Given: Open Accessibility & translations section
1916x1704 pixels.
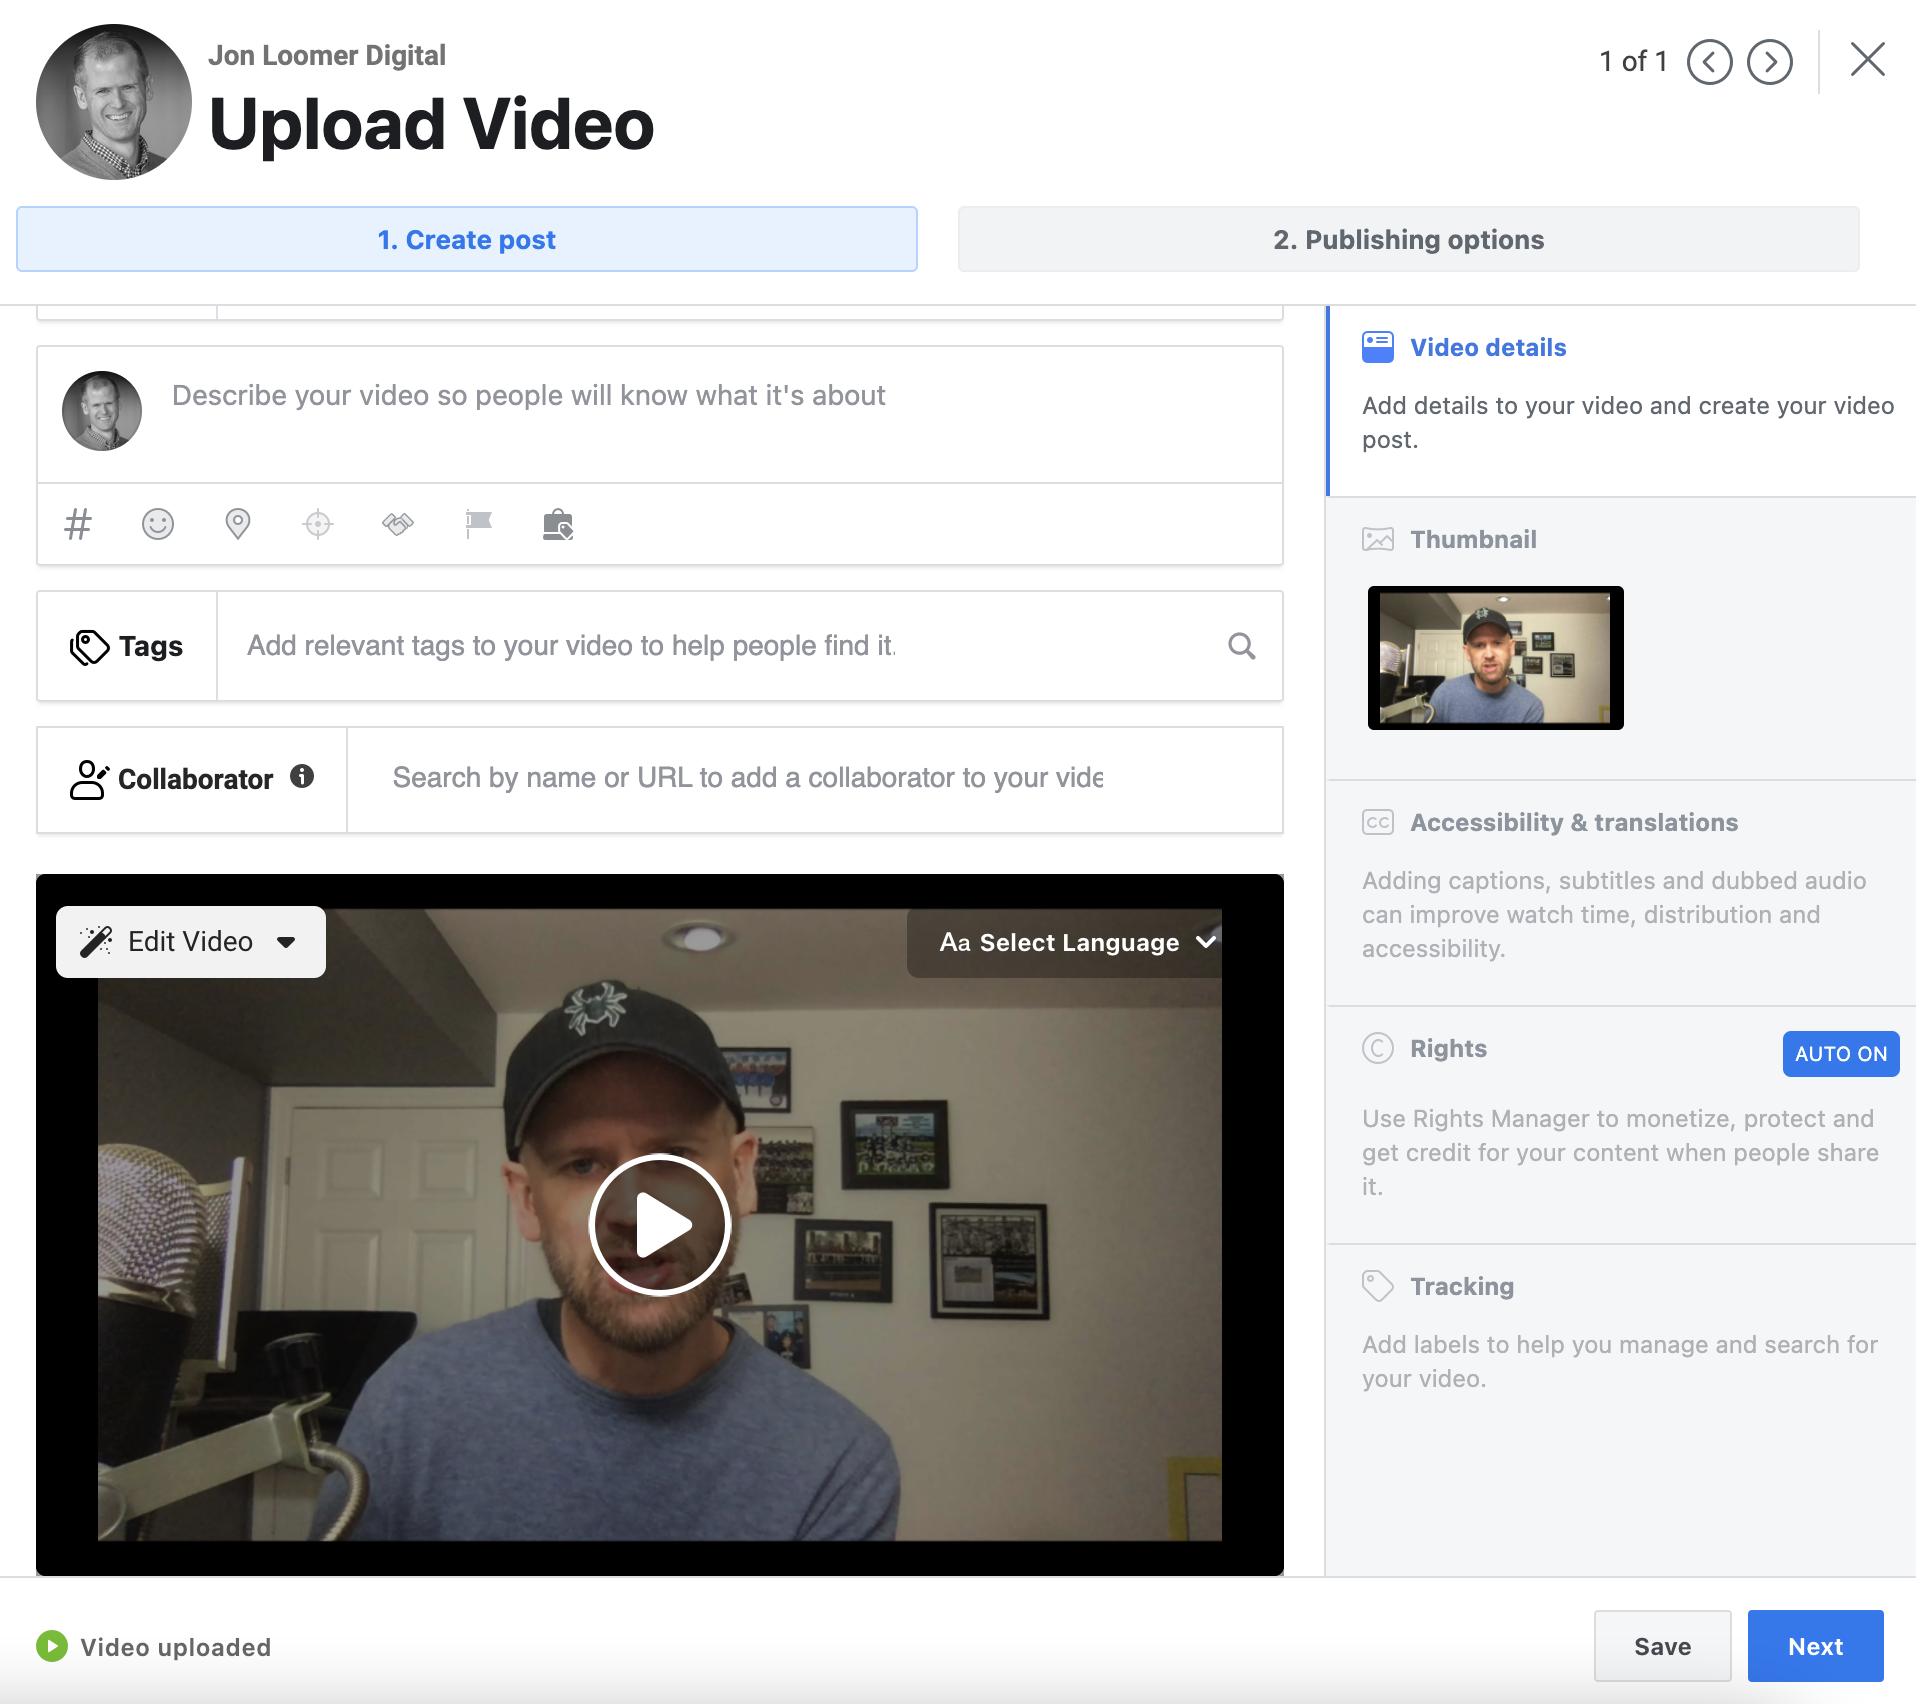Looking at the screenshot, I should [x=1622, y=894].
